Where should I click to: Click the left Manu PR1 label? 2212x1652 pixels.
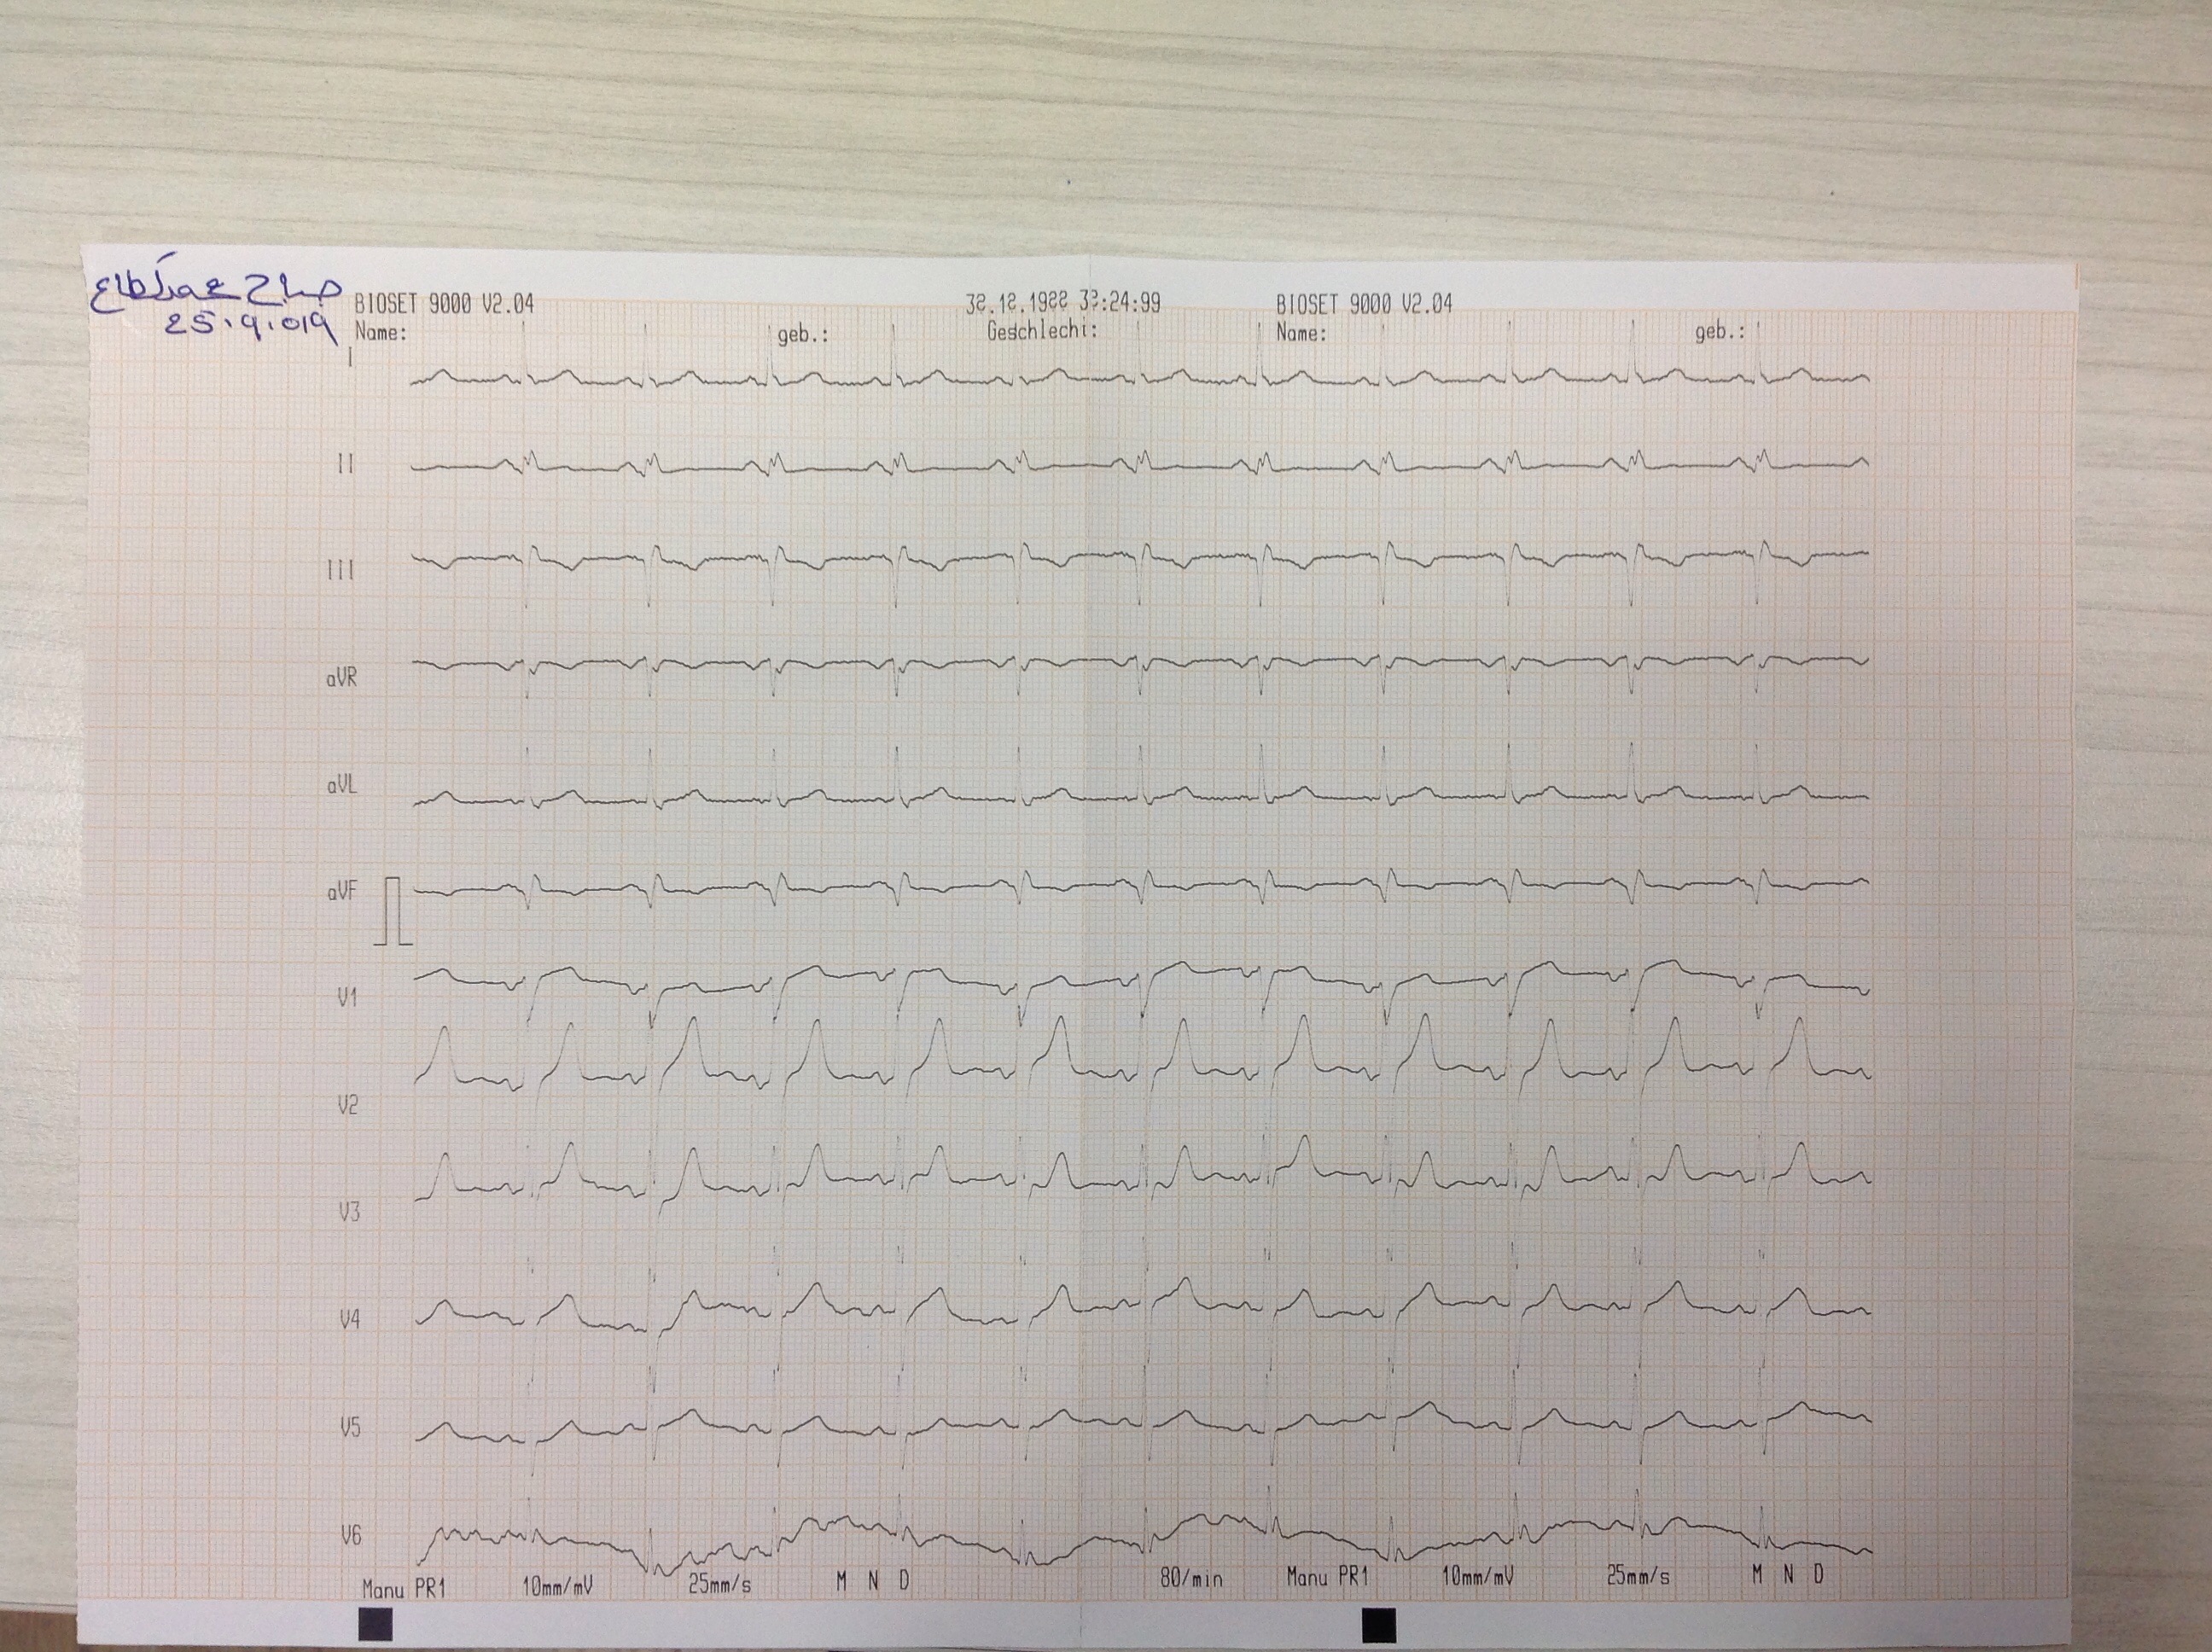tap(403, 1588)
